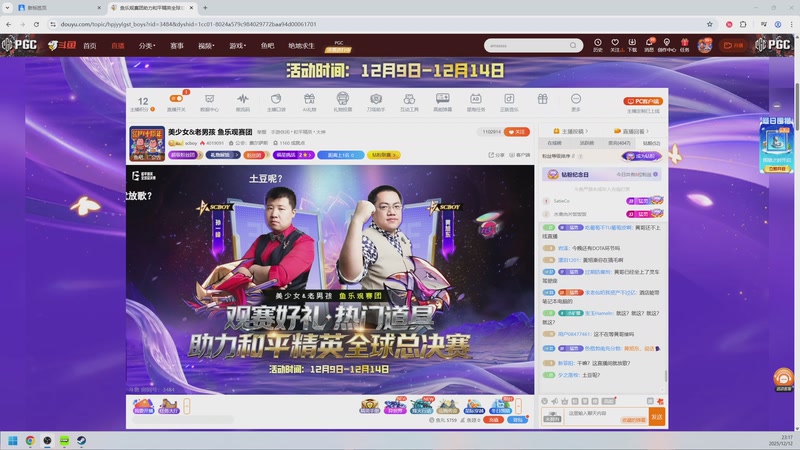The image size is (800, 450).
Task: Click the Douyu site search field
Action: (x=527, y=45)
